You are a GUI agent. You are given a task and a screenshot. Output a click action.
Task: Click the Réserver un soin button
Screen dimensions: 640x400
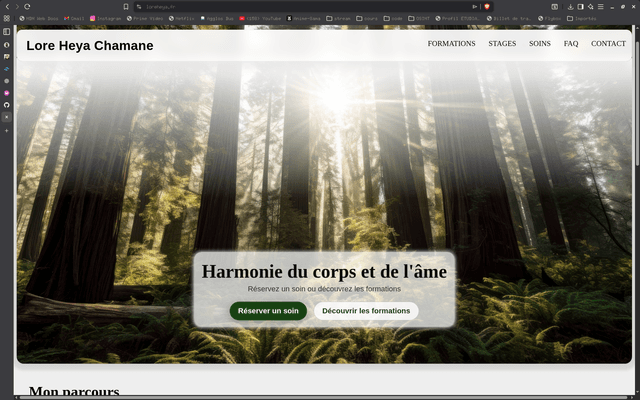pos(268,311)
